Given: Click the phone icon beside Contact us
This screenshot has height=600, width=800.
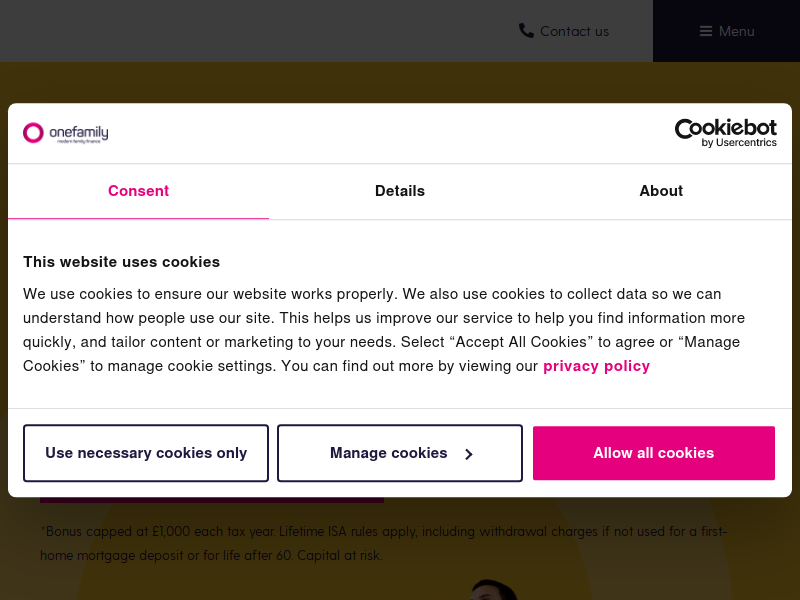Looking at the screenshot, I should coord(526,31).
